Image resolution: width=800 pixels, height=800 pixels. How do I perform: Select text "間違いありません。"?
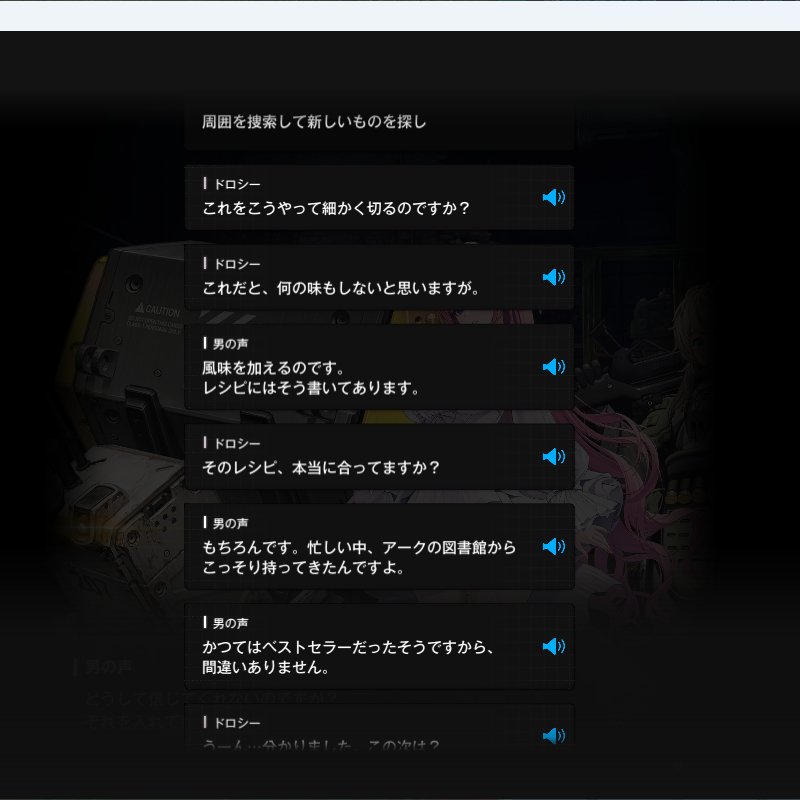click(x=266, y=667)
